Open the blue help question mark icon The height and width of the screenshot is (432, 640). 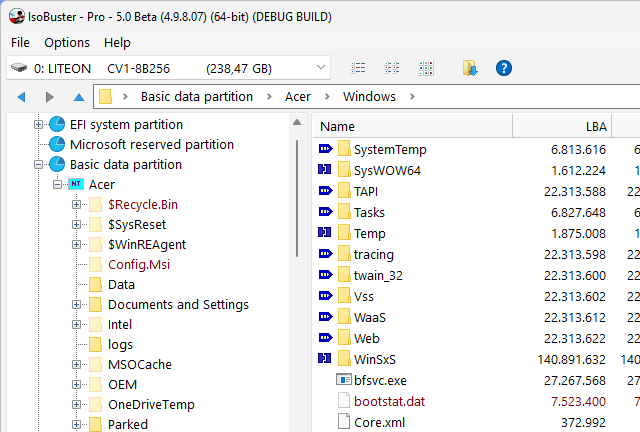pos(504,68)
